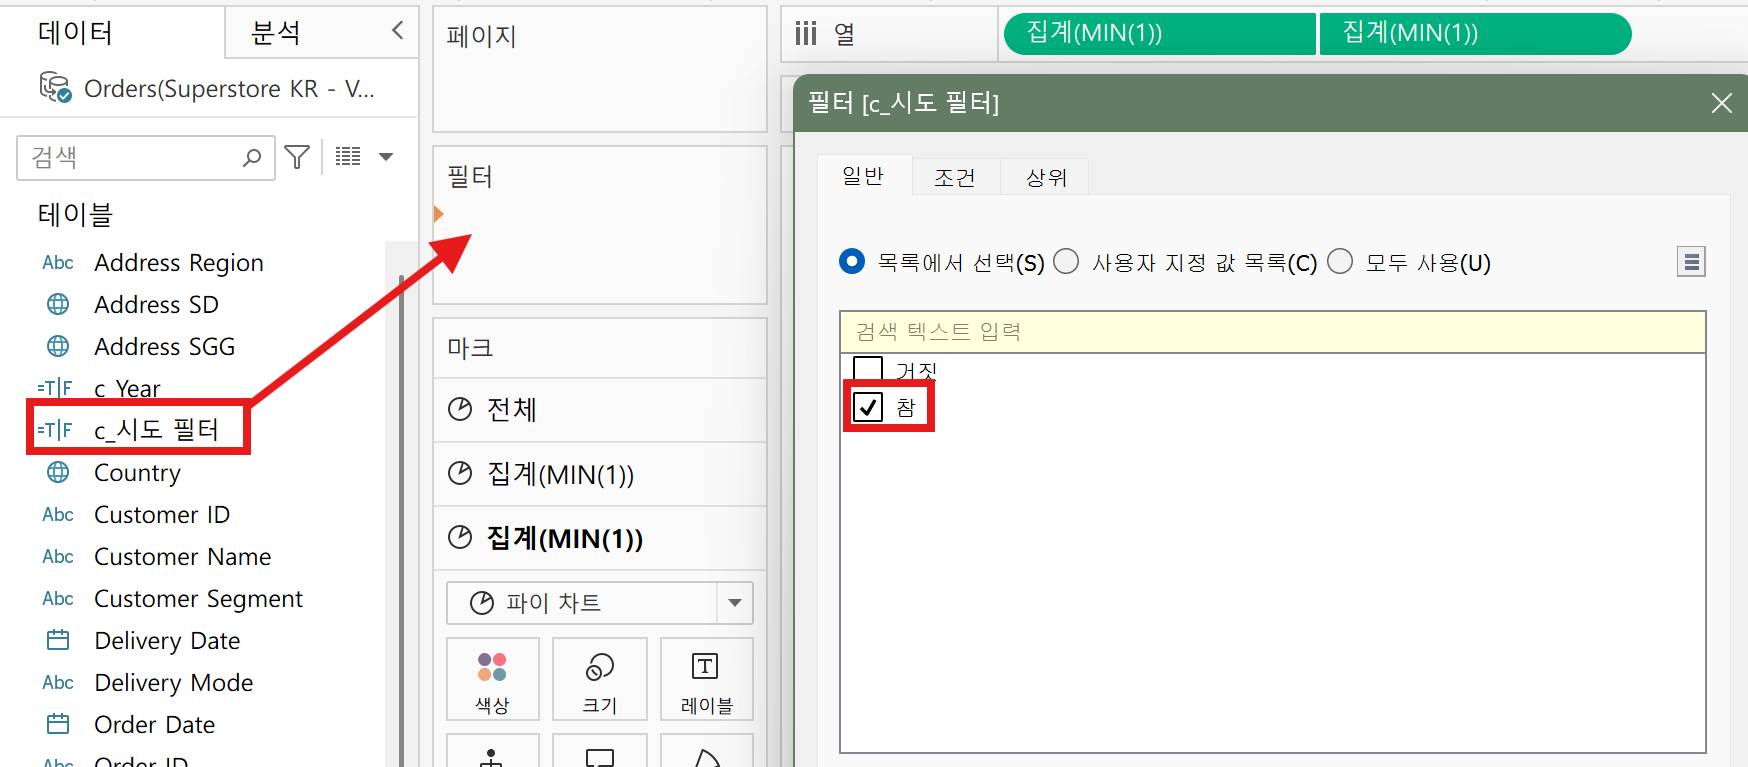Image resolution: width=1748 pixels, height=767 pixels.
Task: Select the 모두 사용(U) radio option
Action: tap(1340, 262)
